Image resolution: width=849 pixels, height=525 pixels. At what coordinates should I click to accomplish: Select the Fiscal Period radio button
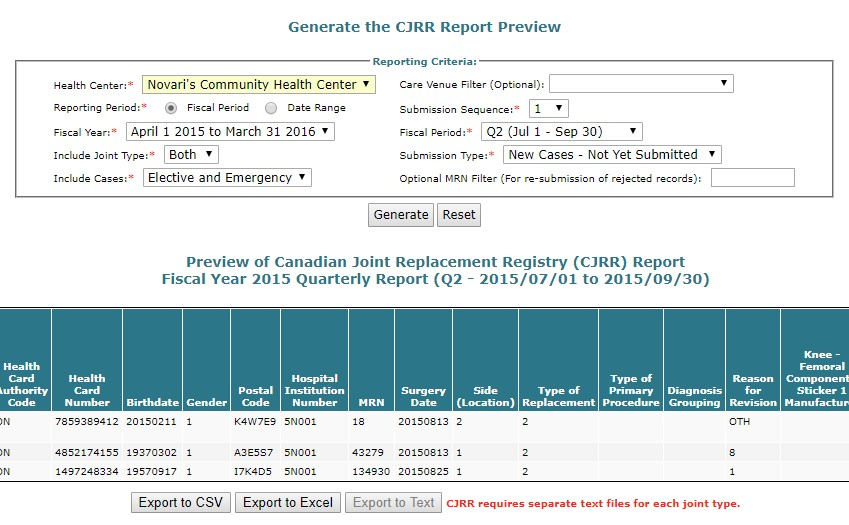[171, 108]
